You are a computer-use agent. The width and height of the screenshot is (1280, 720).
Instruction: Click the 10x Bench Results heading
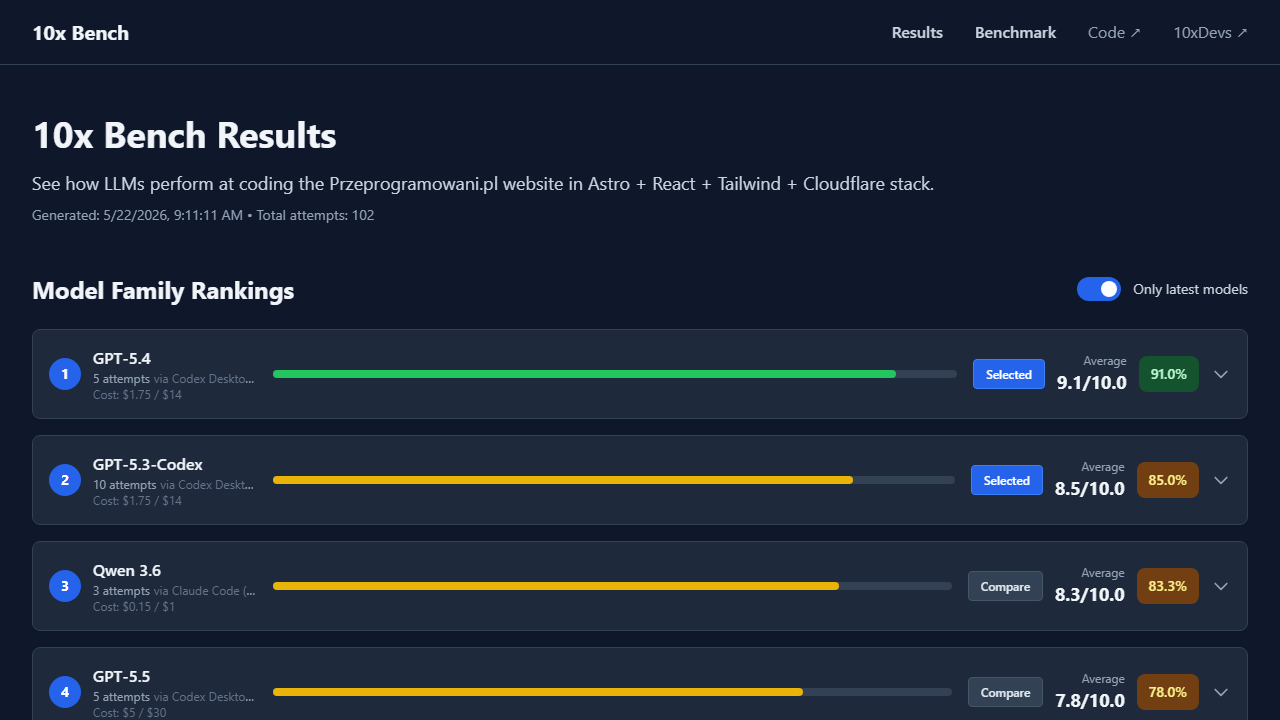[x=184, y=135]
